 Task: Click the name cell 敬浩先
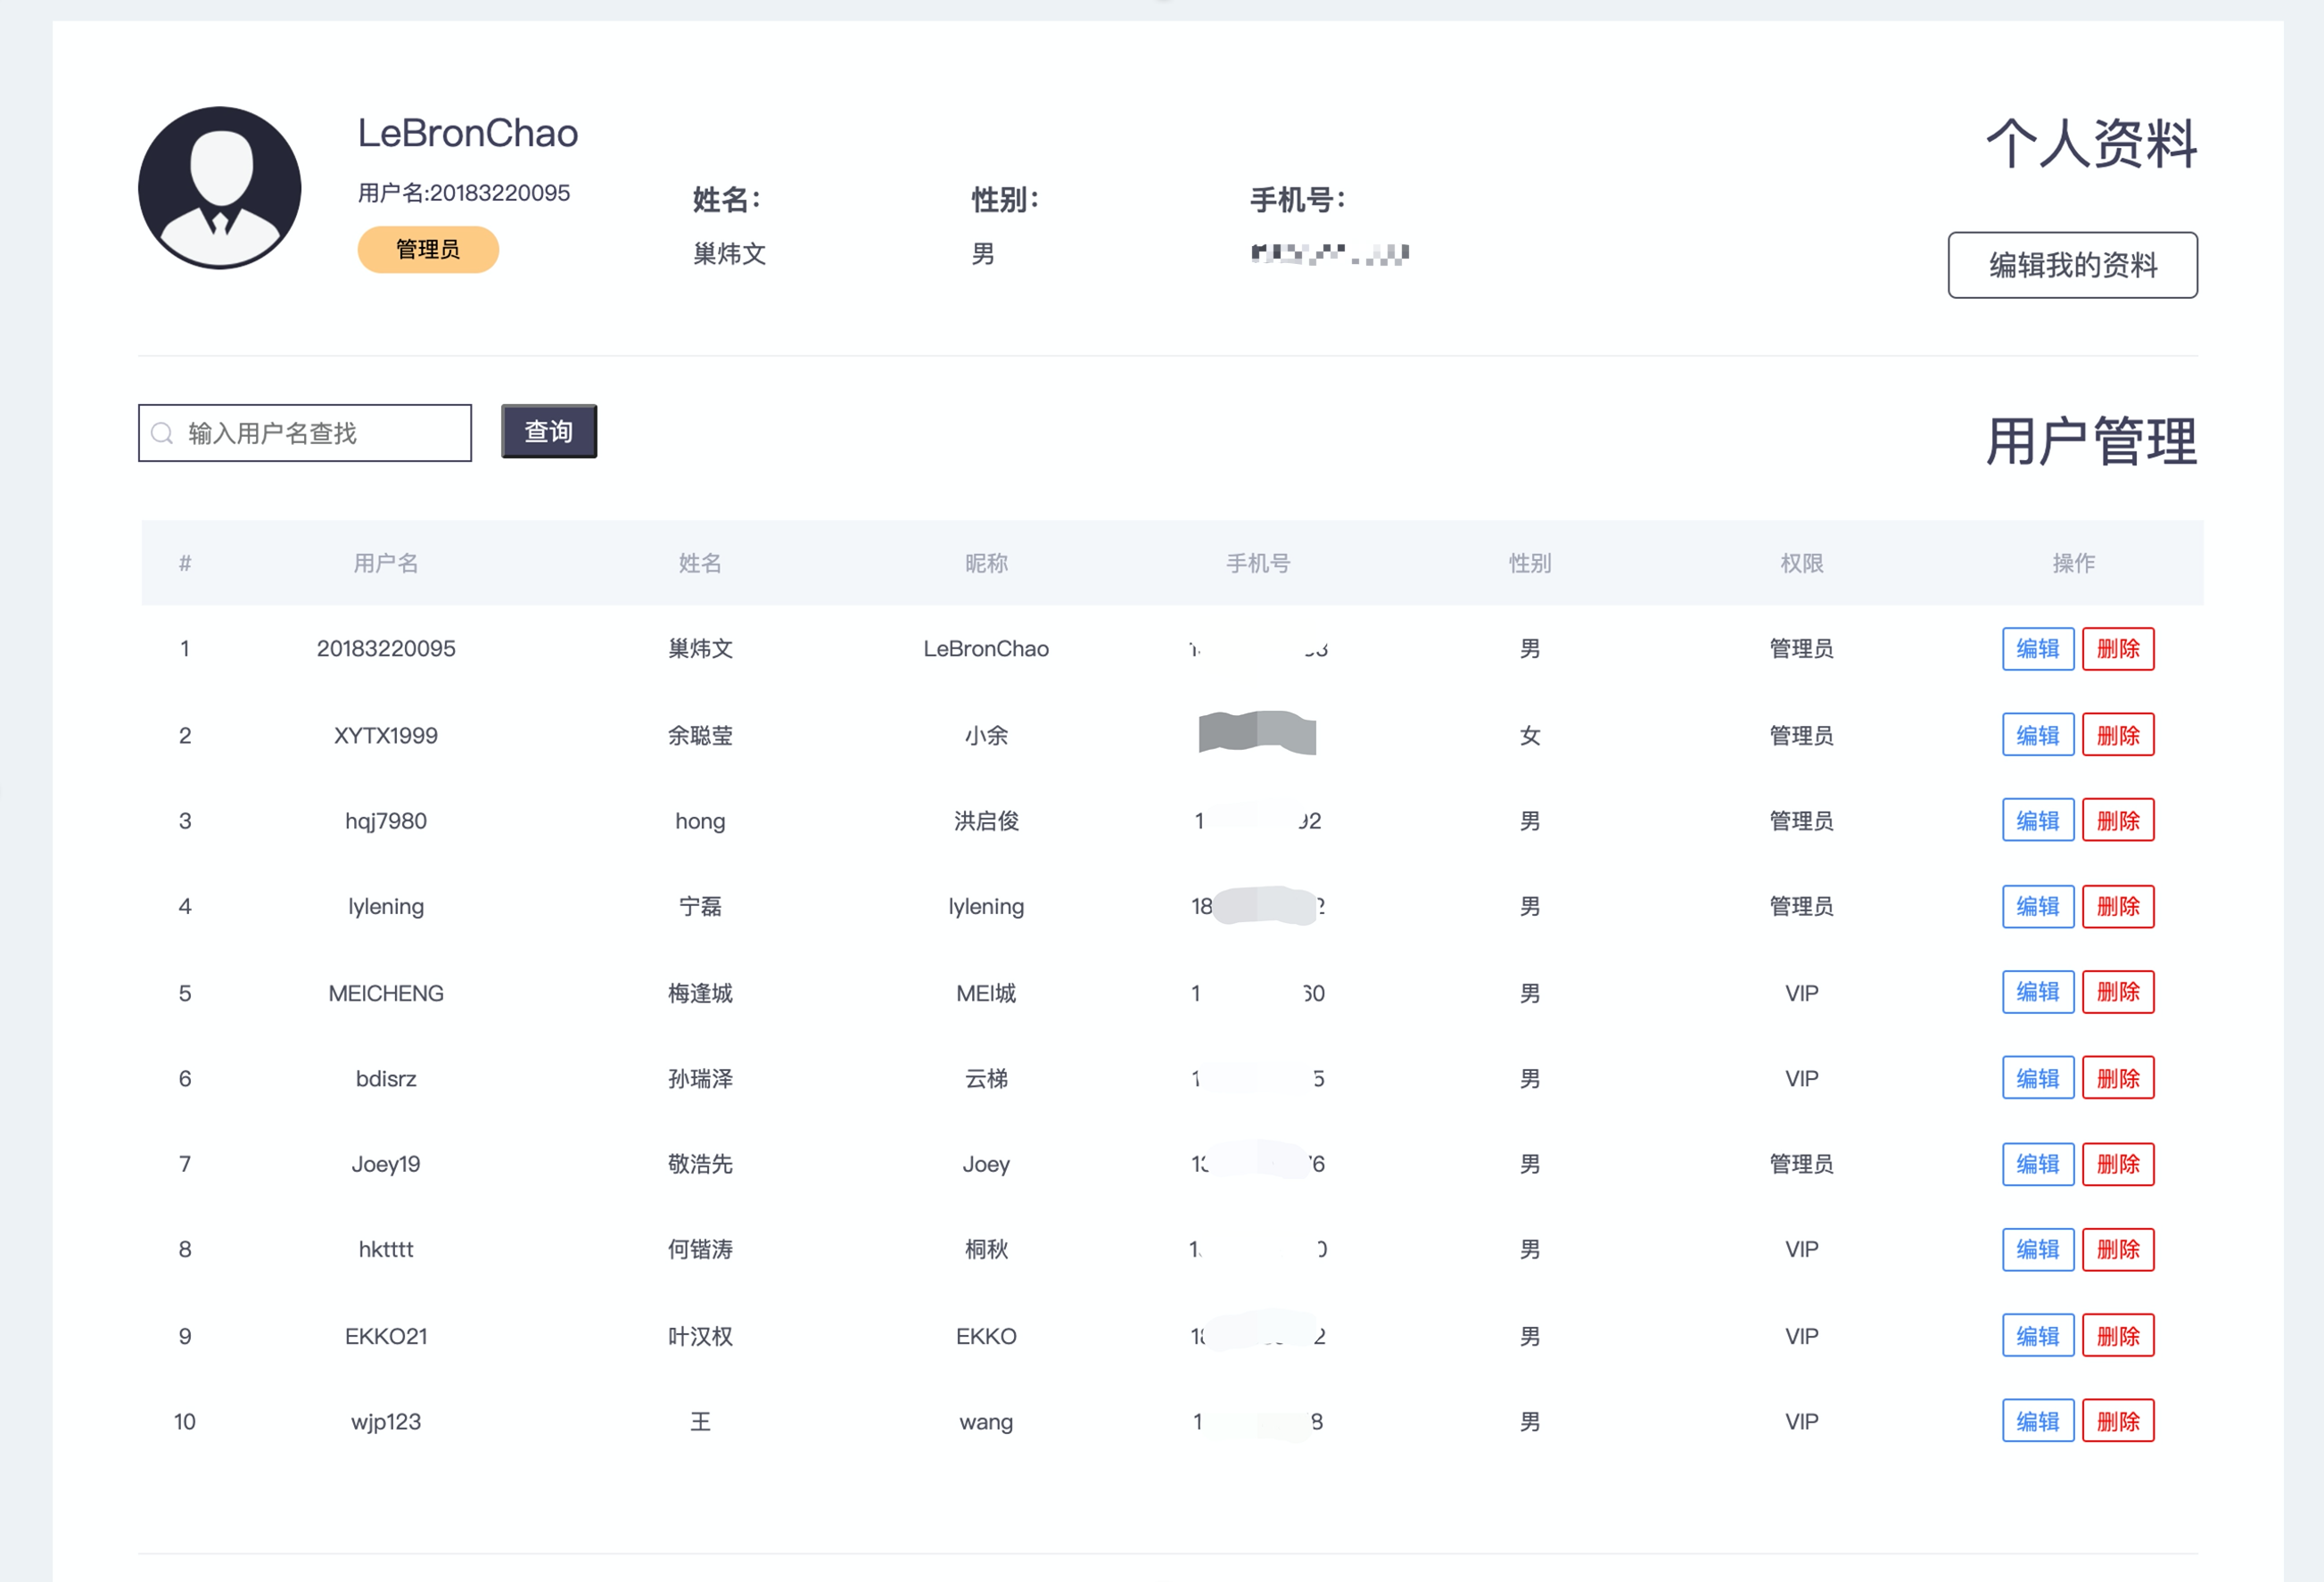point(700,1164)
